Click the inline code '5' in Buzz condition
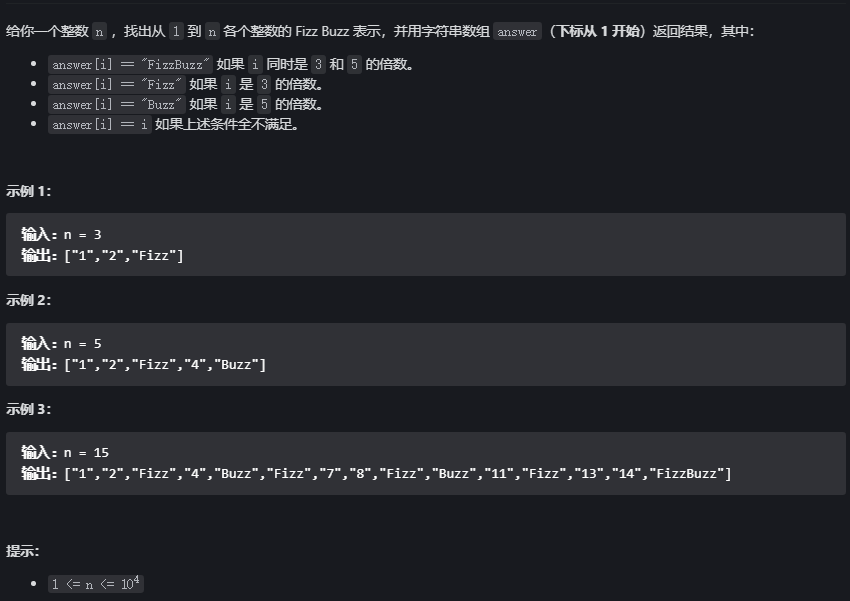 click(x=264, y=105)
